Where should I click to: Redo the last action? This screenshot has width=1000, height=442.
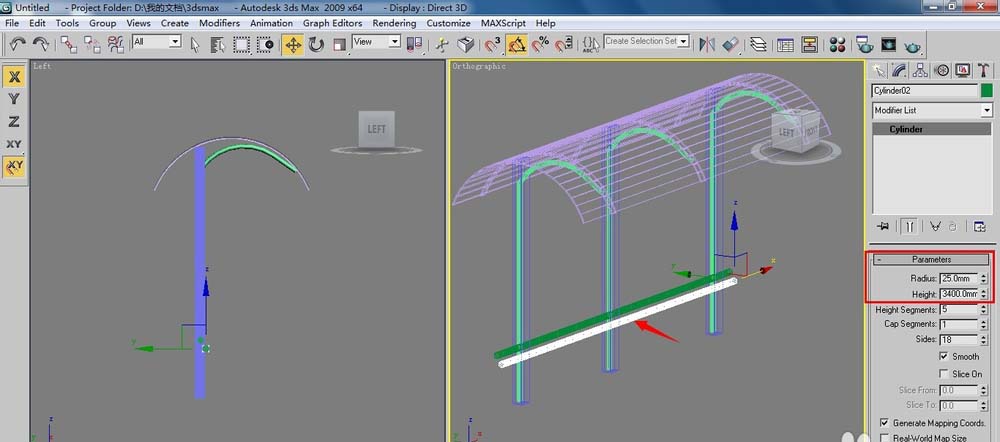[41, 44]
